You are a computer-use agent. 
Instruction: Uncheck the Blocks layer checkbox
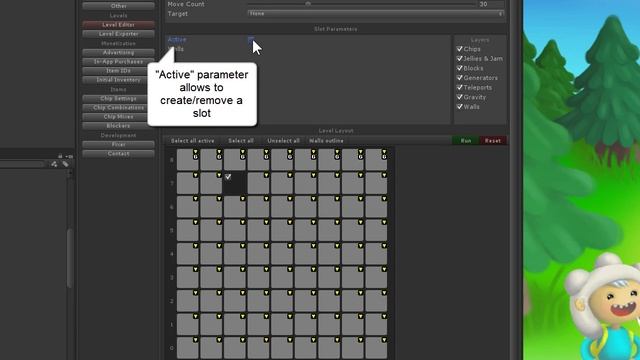click(x=460, y=68)
